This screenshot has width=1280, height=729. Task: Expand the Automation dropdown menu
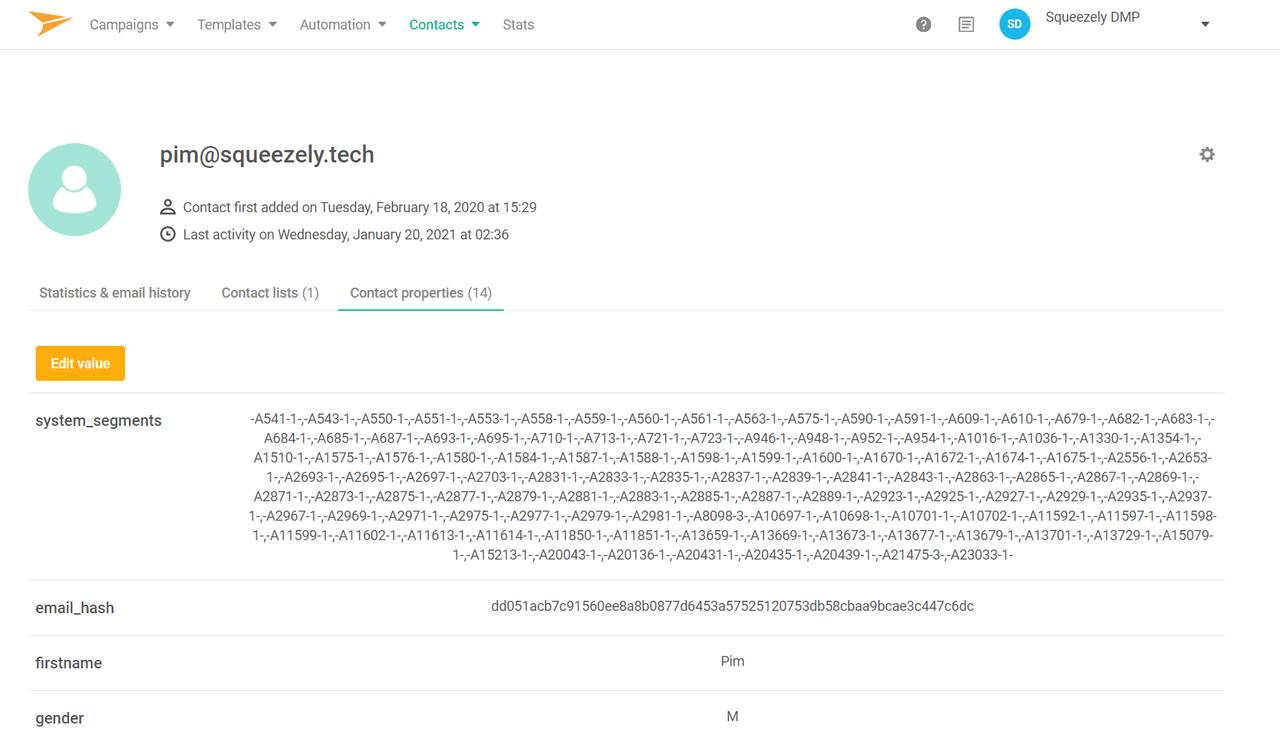point(343,25)
